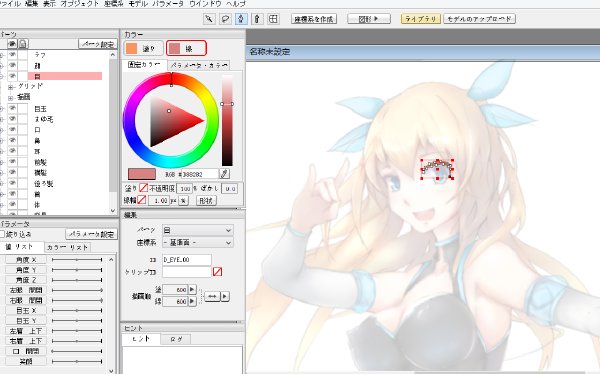Click the lock icon in parts header
This screenshot has height=374, width=600.
coord(23,44)
